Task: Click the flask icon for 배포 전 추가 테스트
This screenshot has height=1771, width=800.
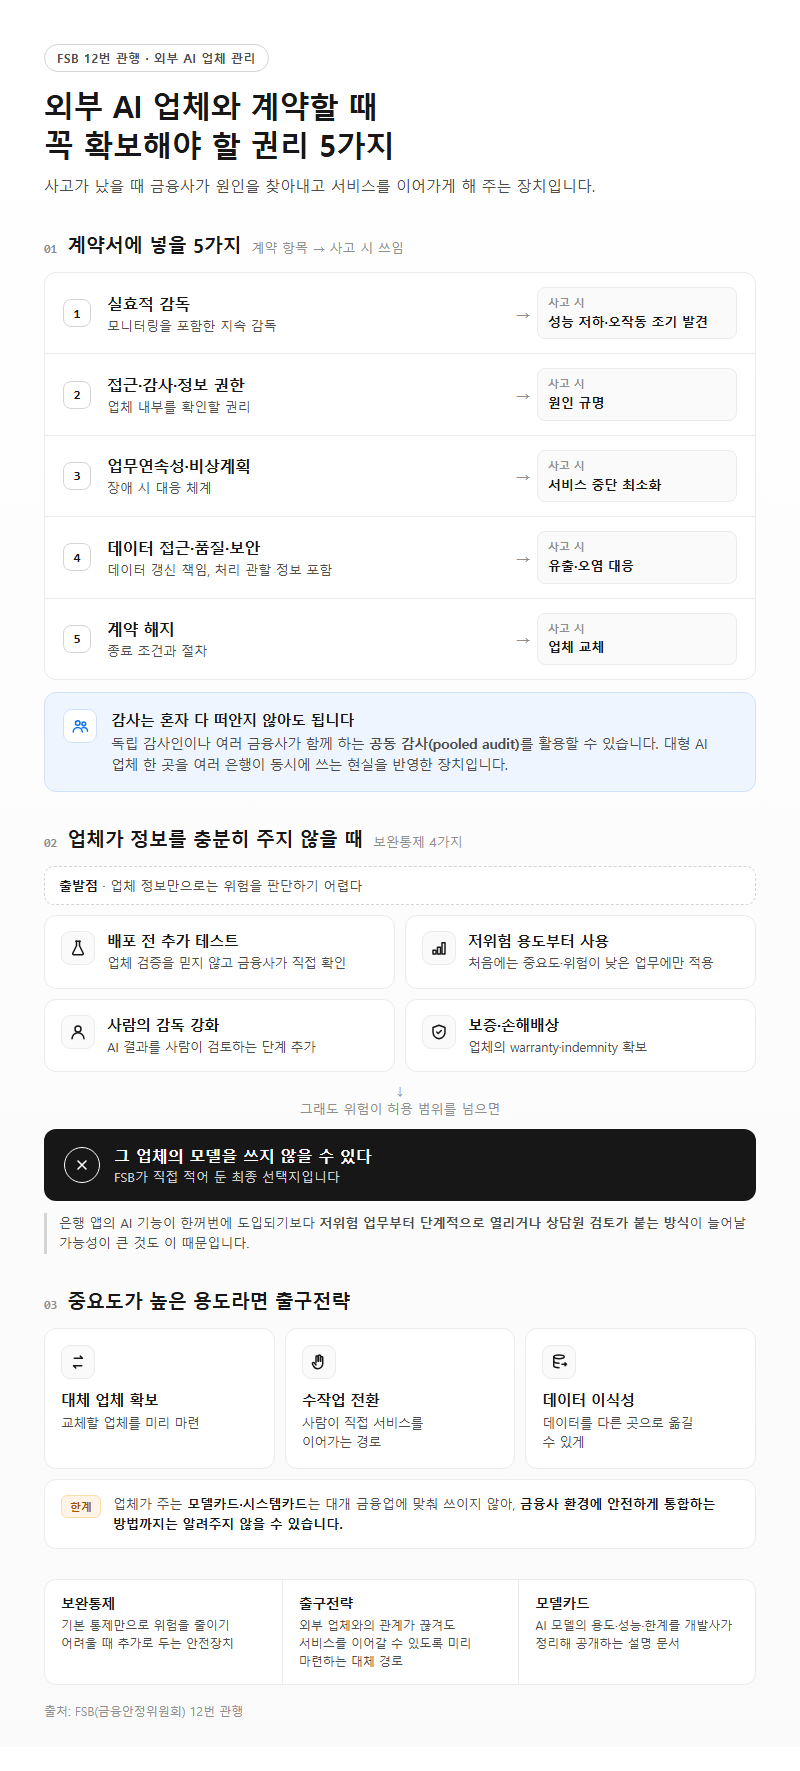Action: point(77,948)
